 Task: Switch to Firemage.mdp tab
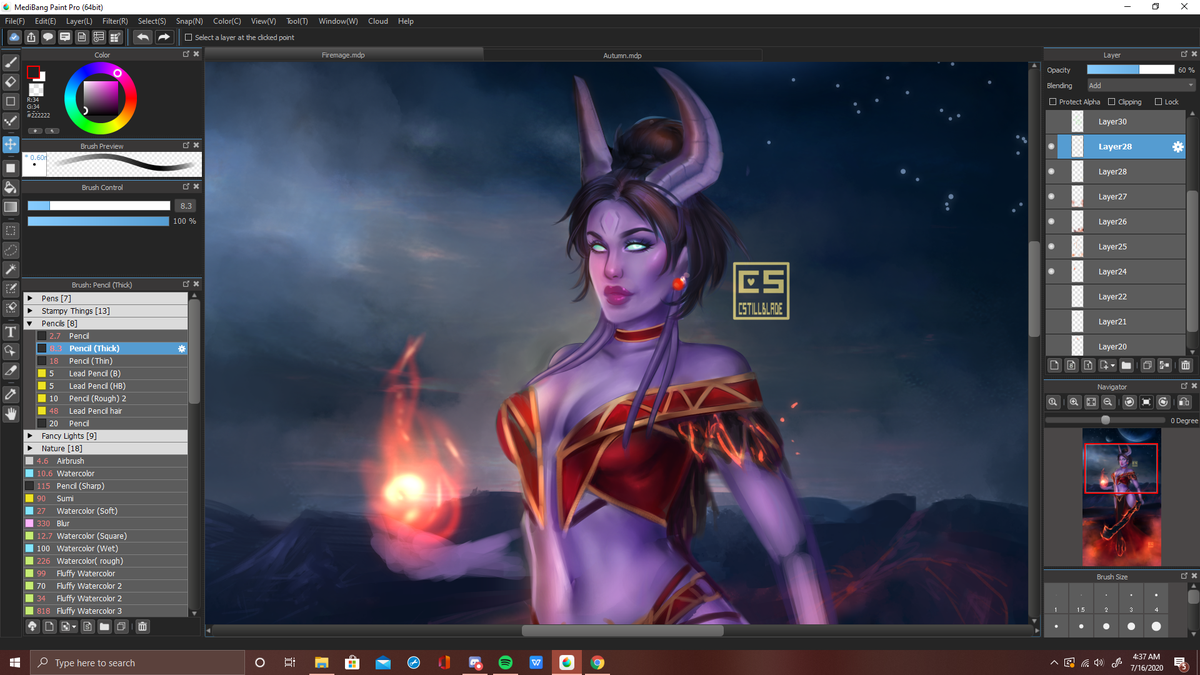tap(343, 55)
